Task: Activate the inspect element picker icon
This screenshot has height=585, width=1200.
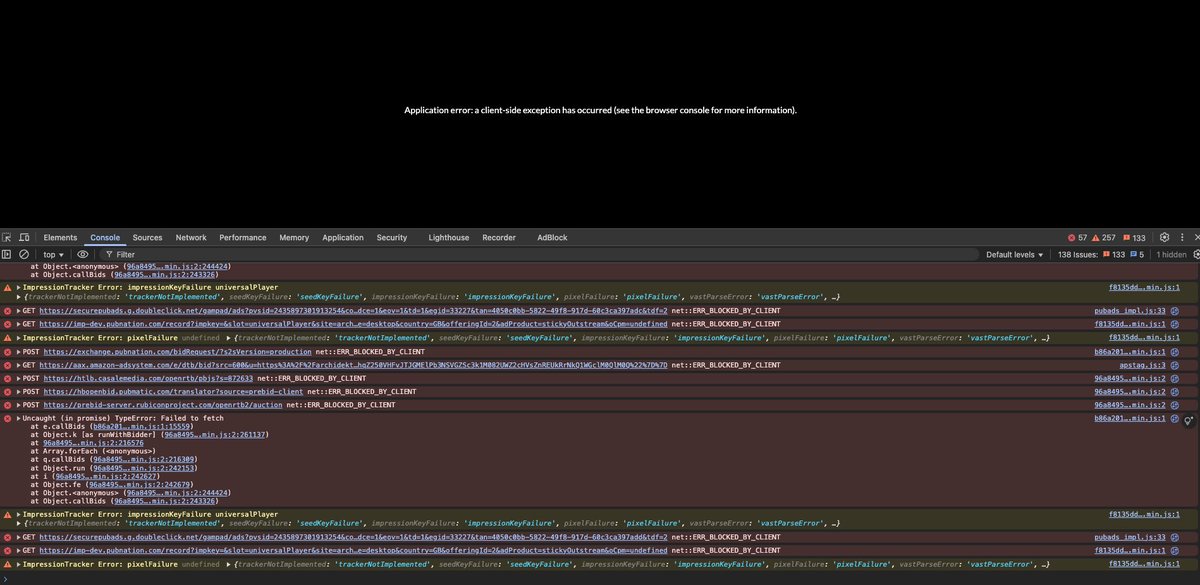Action: [7, 237]
